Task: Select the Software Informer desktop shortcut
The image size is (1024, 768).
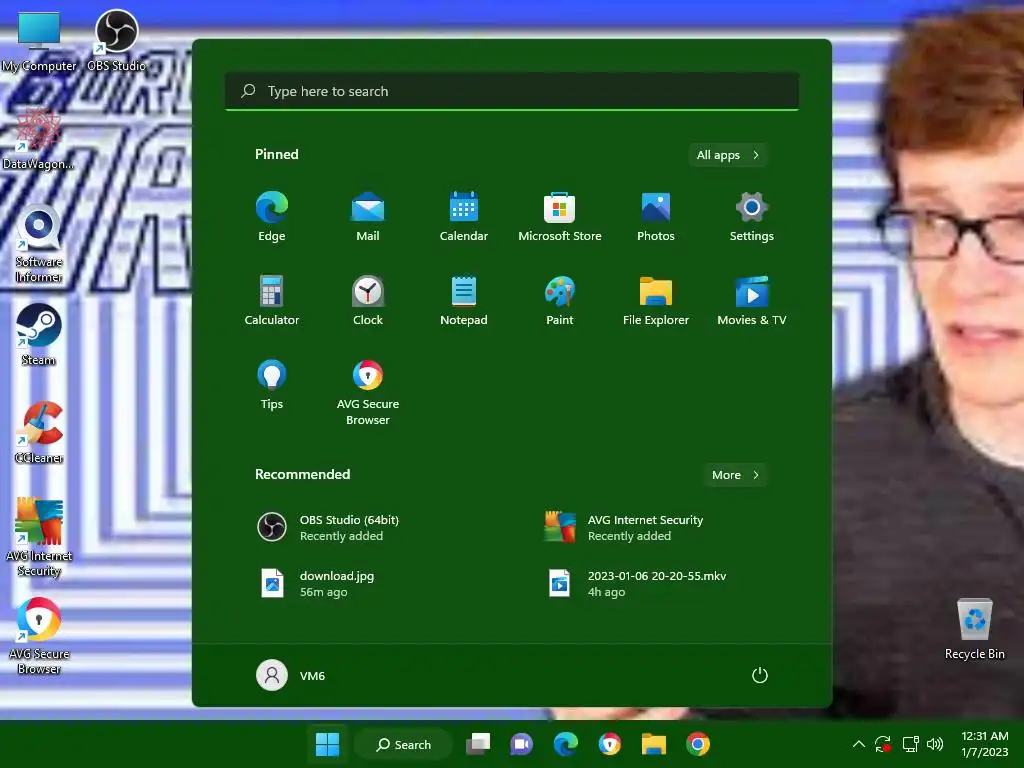Action: [x=39, y=245]
